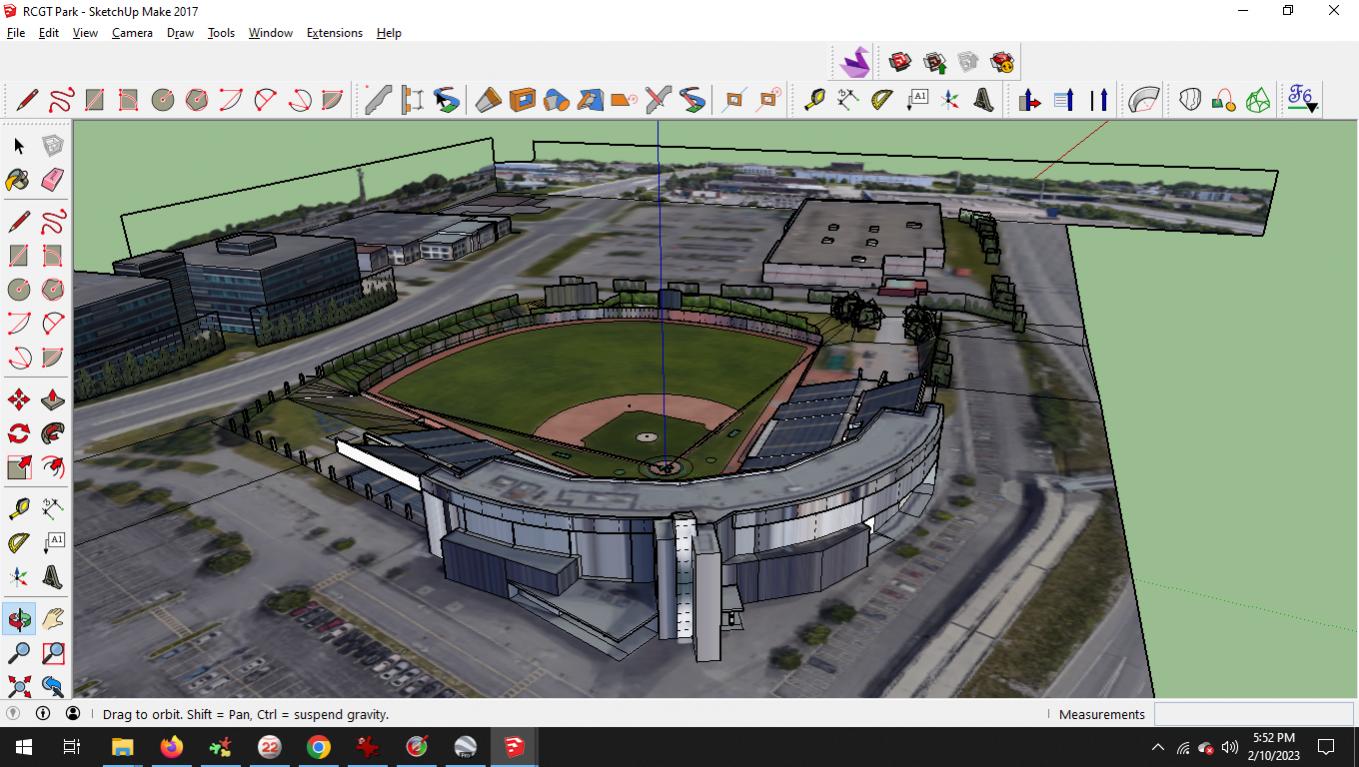Click the sign-in user icon in status bar

(73, 714)
